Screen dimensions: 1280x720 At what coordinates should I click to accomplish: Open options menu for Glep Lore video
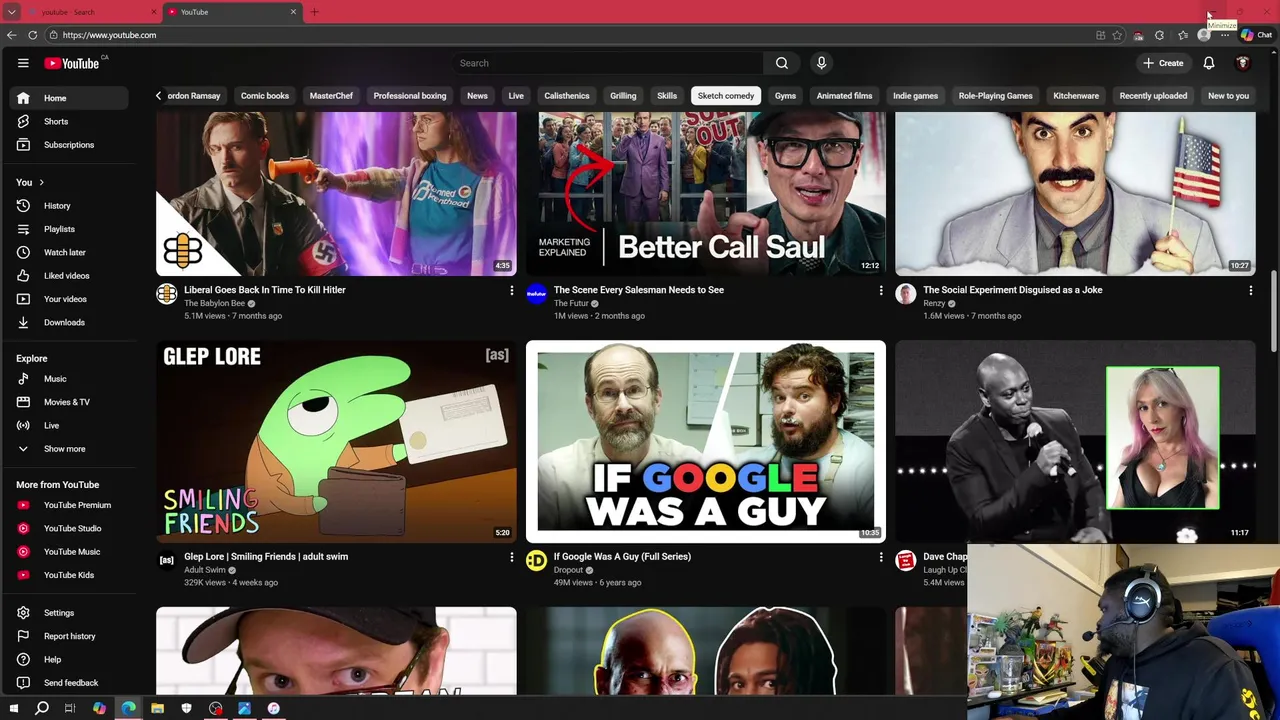(511, 557)
